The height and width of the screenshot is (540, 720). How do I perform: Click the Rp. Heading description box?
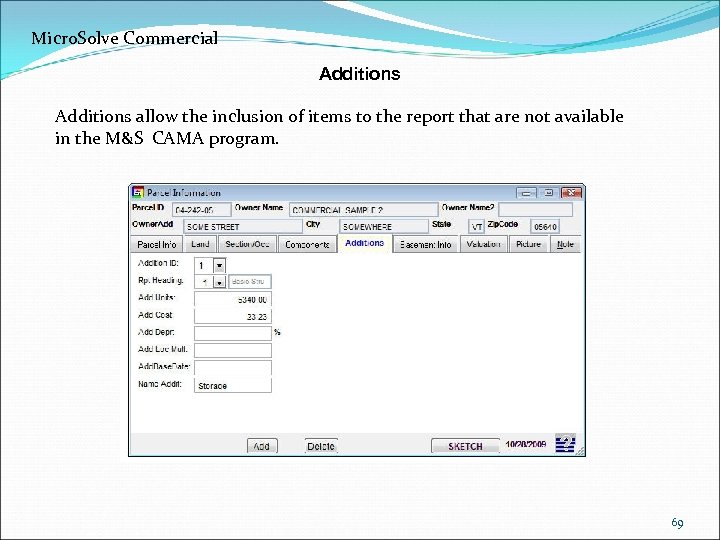[250, 281]
